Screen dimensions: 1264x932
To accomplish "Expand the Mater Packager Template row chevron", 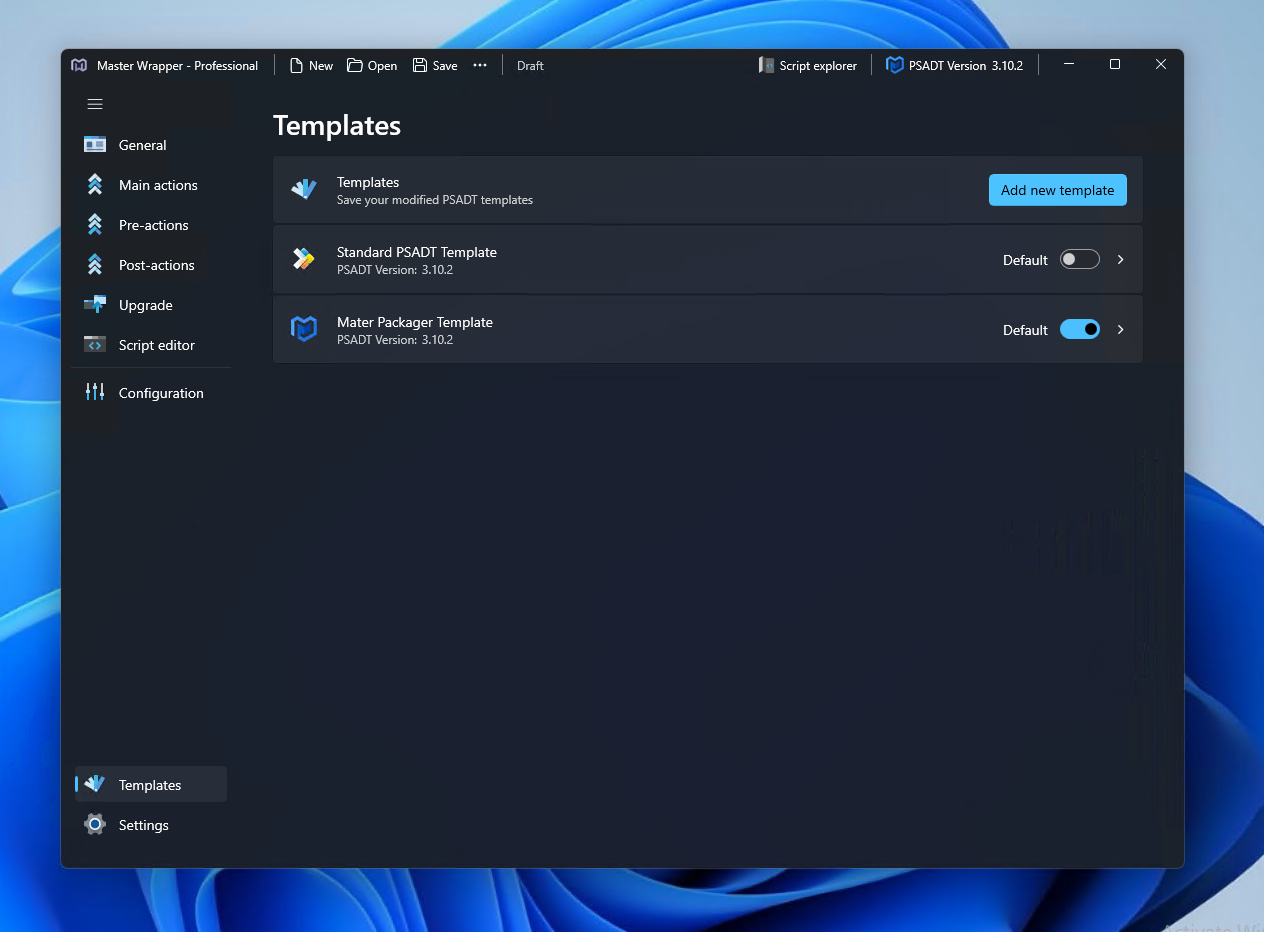I will pyautogui.click(x=1120, y=329).
